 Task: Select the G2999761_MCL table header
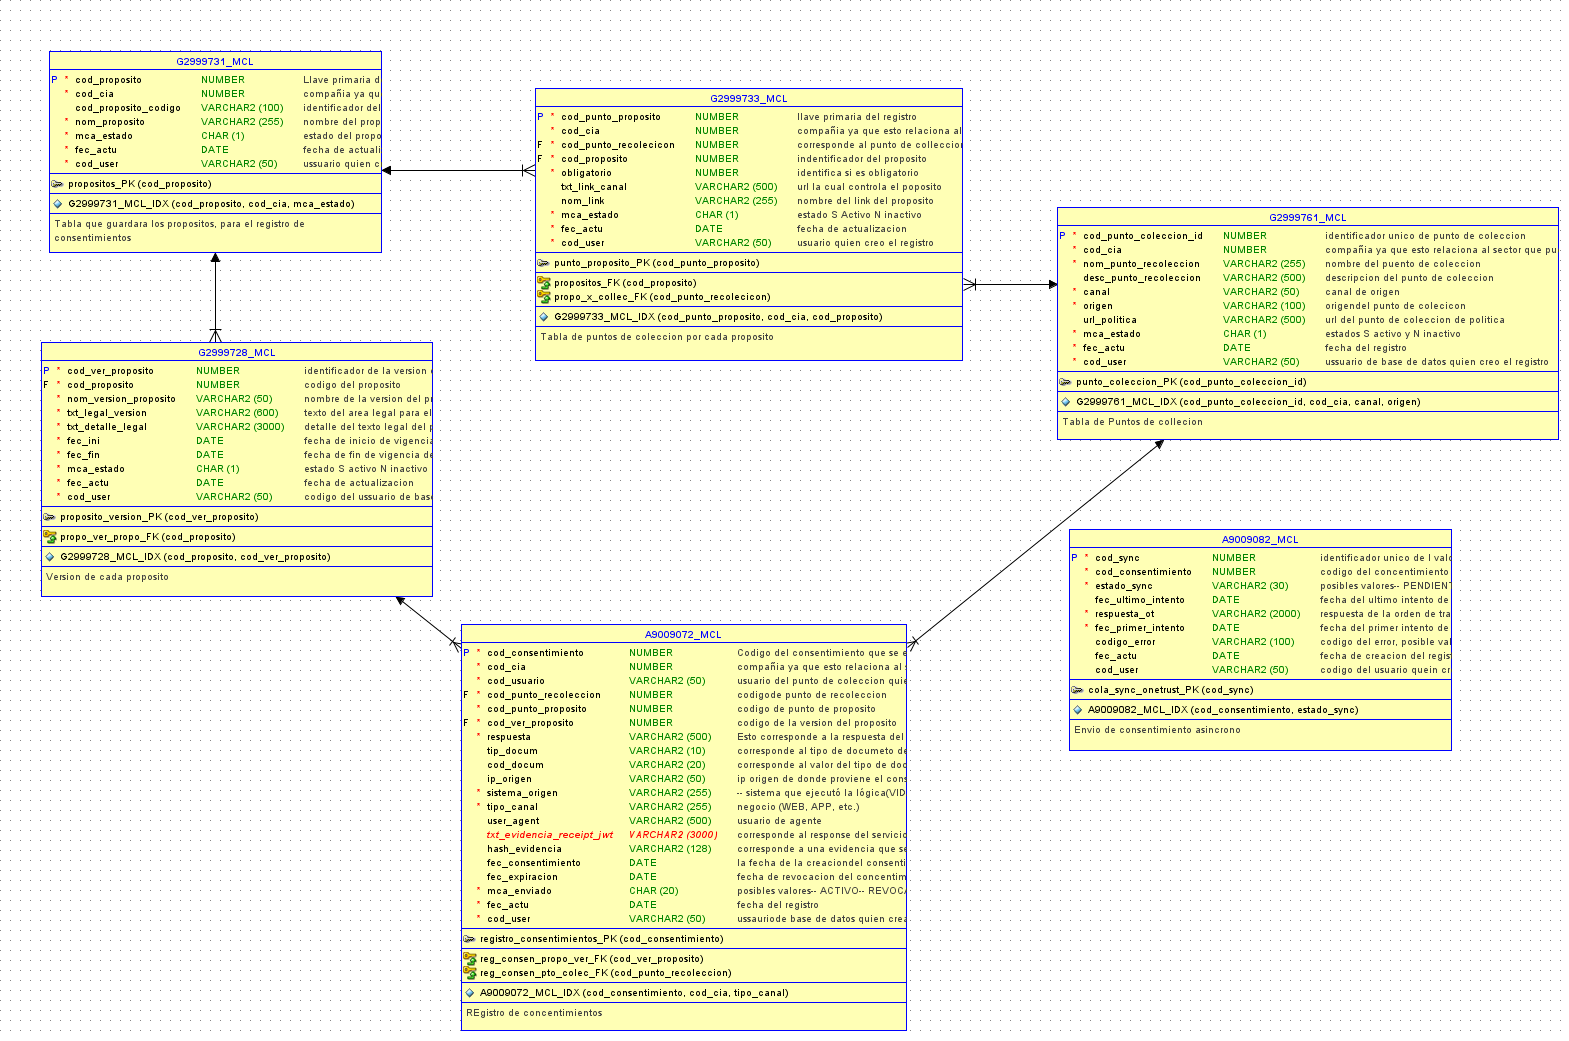pos(1308,218)
